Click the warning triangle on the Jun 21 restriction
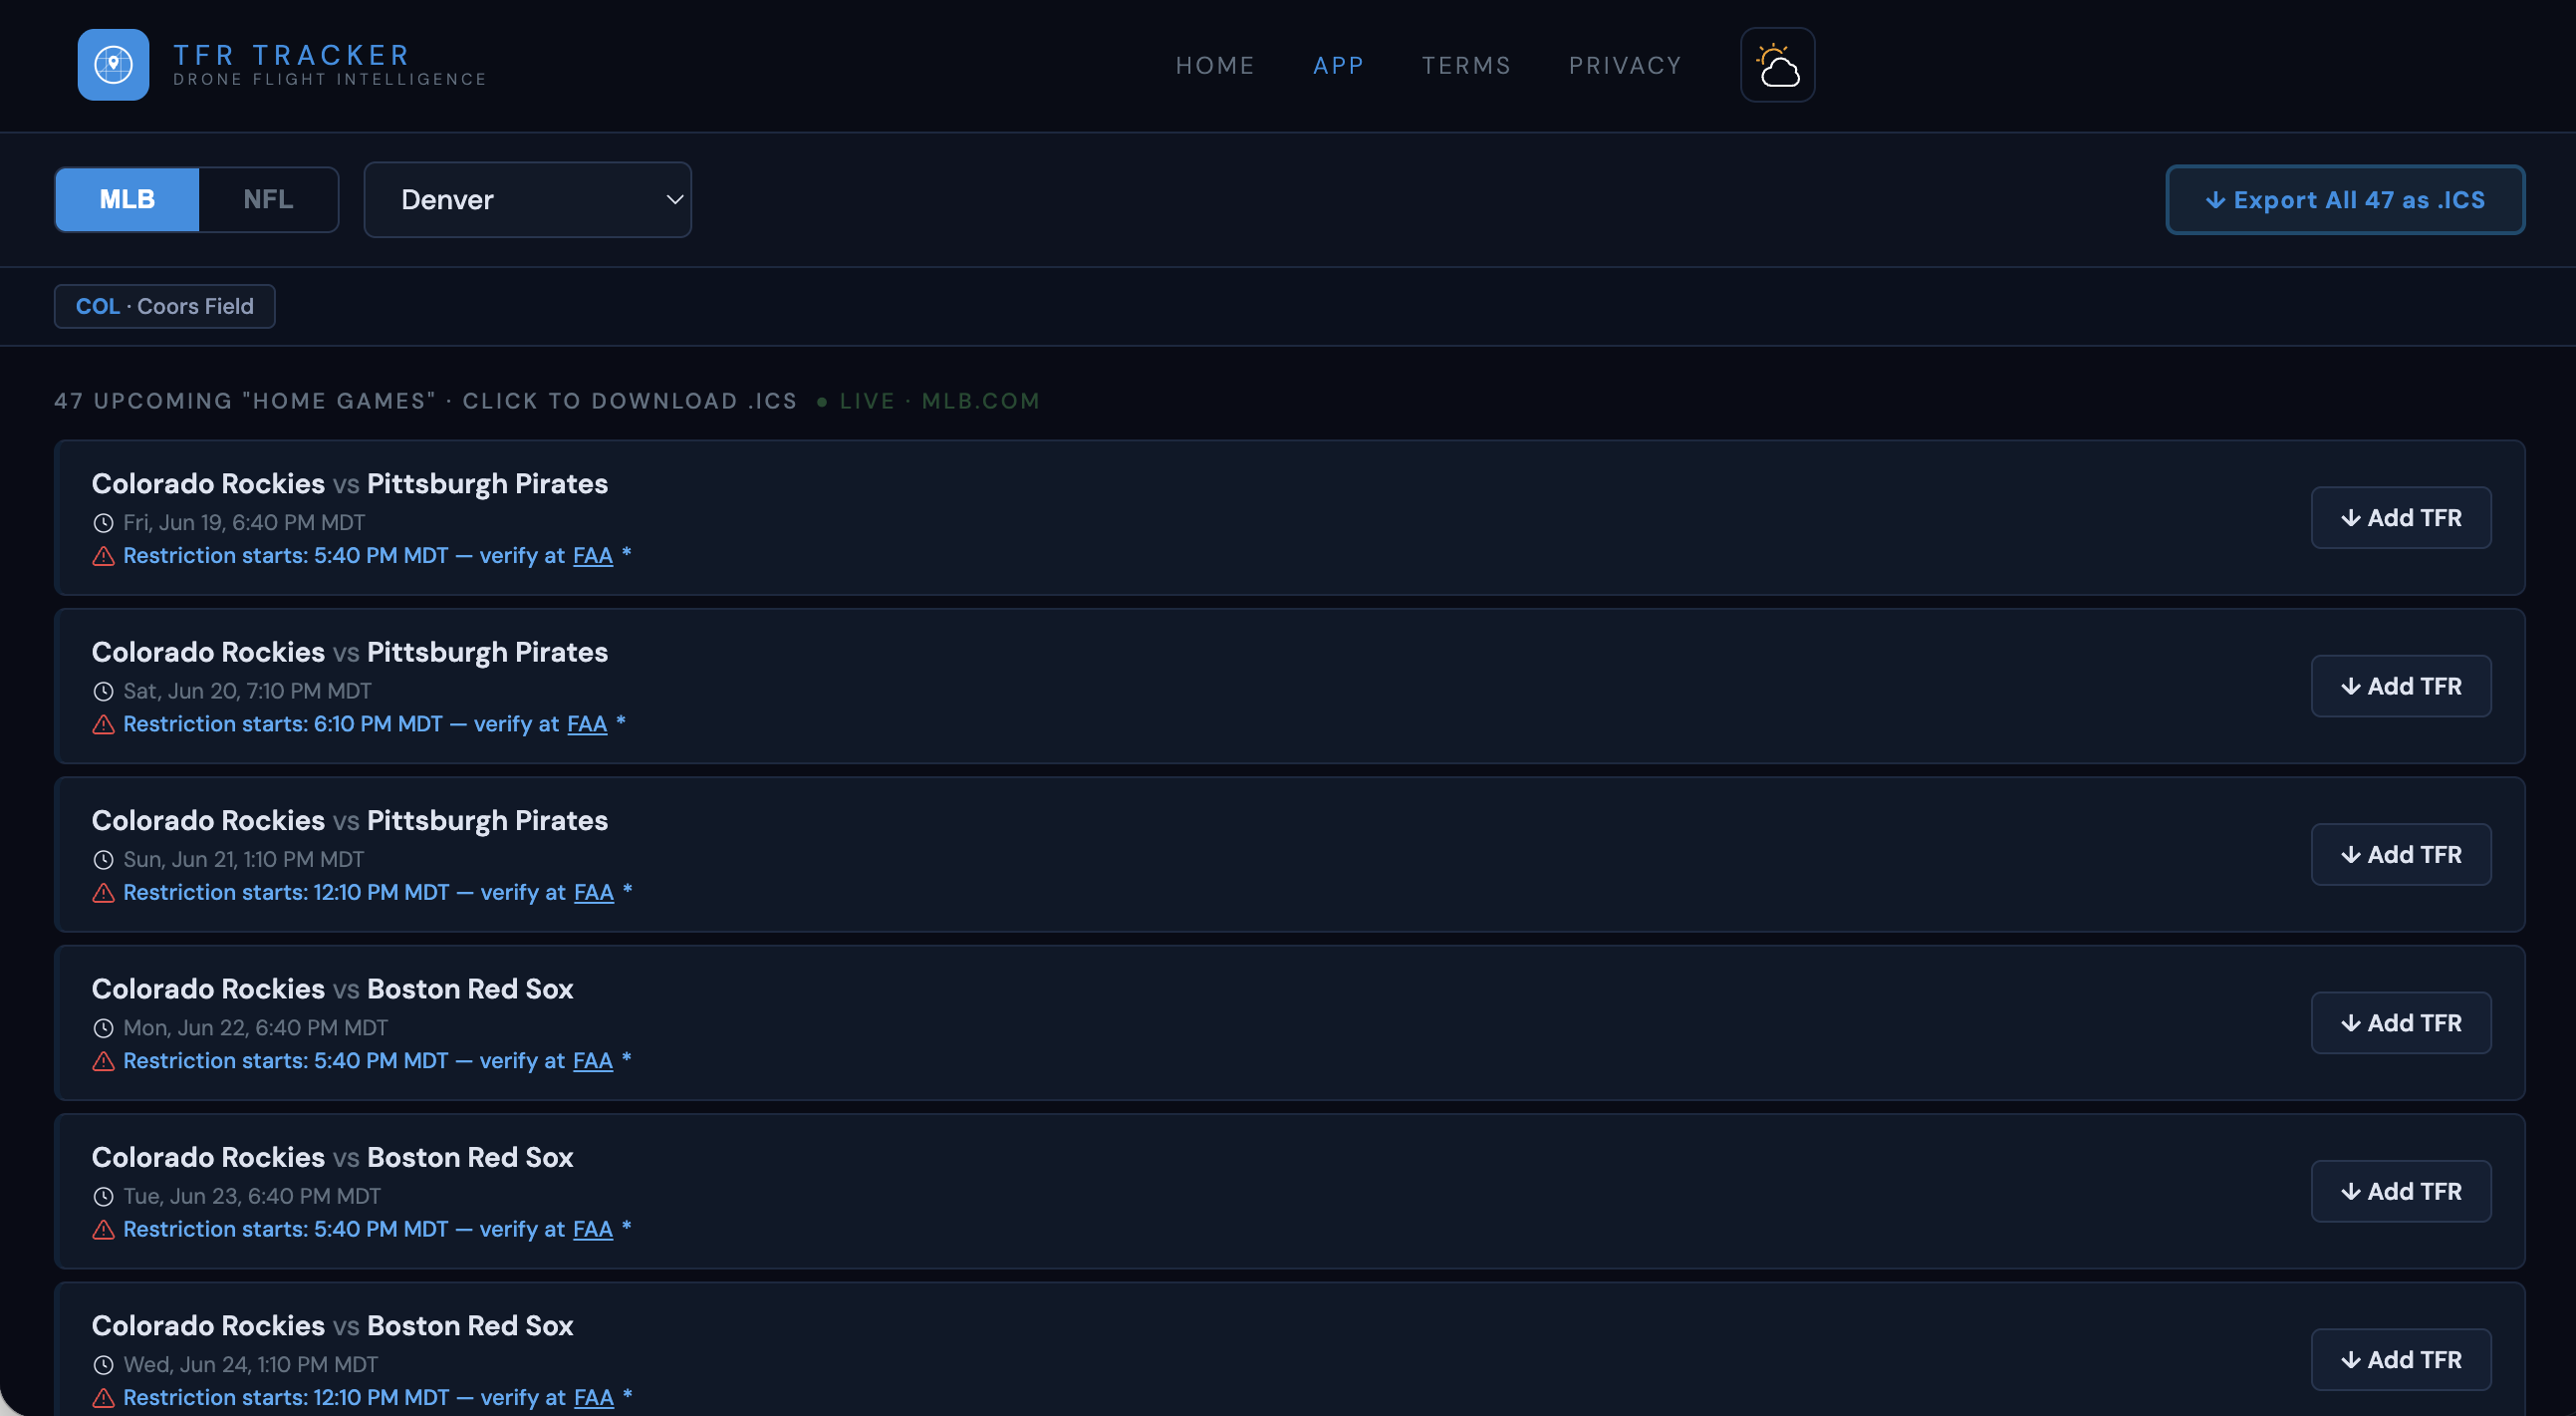The width and height of the screenshot is (2576, 1416). [x=103, y=893]
